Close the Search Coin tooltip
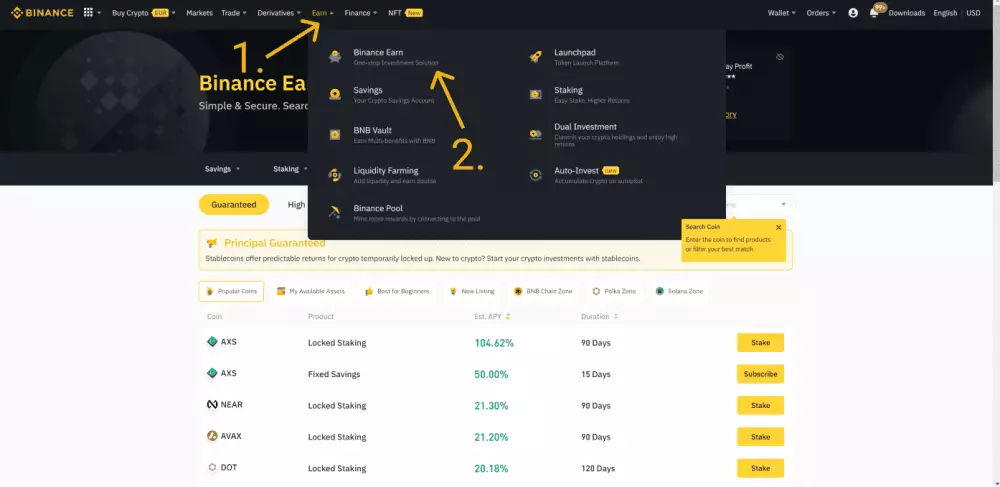Screen dimensions: 1000x487 point(779,227)
